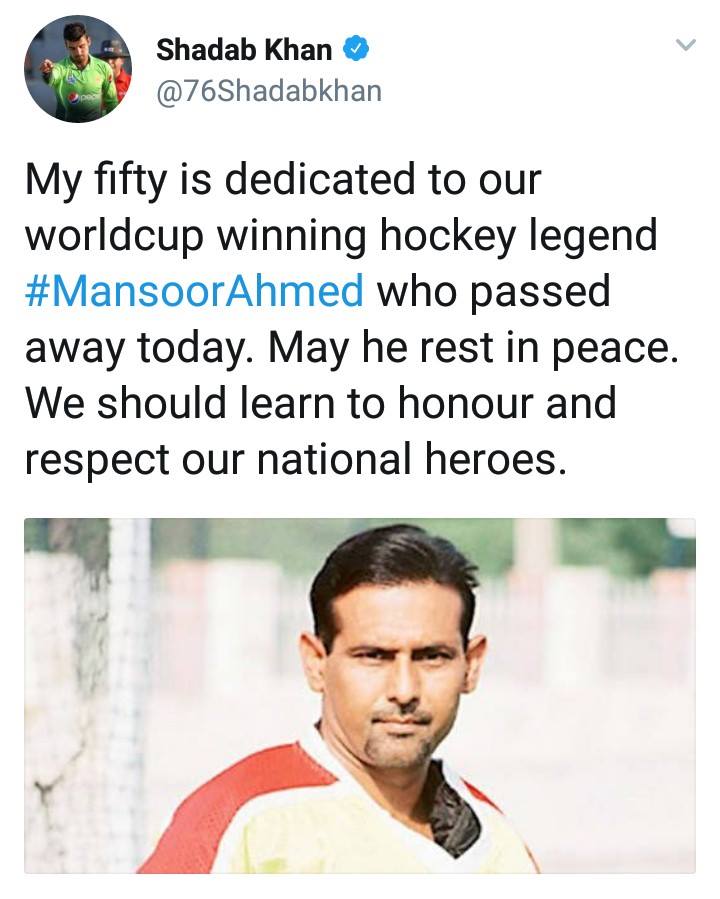720x899 pixels.
Task: Click the text "worldcup winning hockey legend"
Action: coord(341,236)
